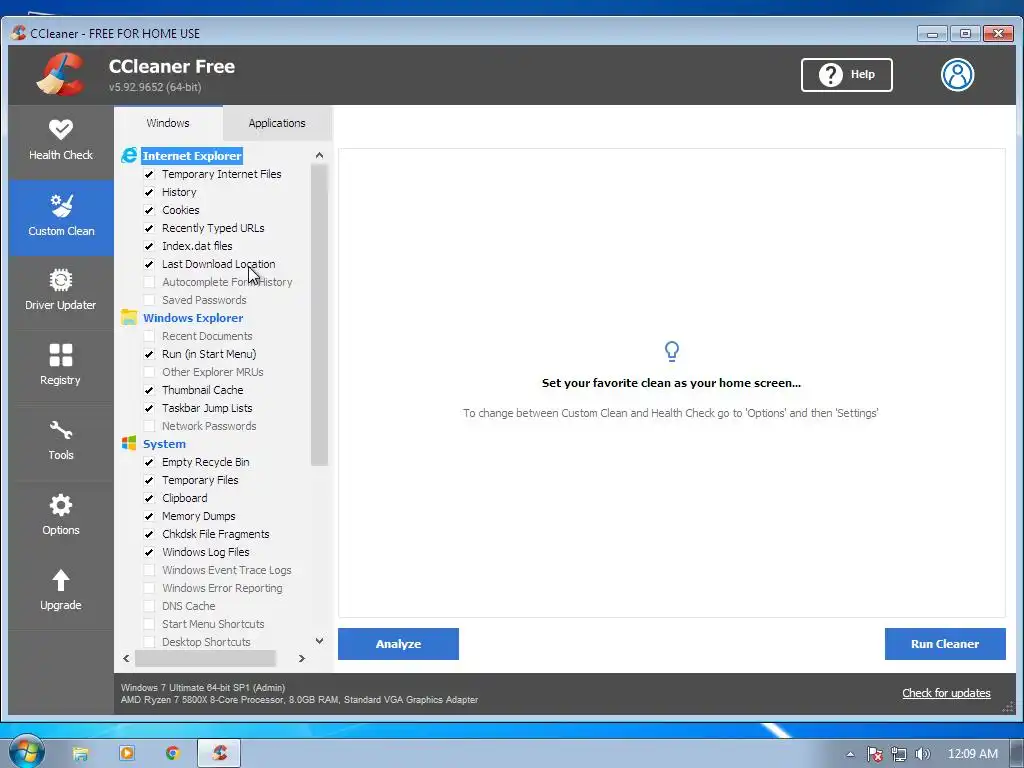Select the Internet Explorer heading

[192, 155]
